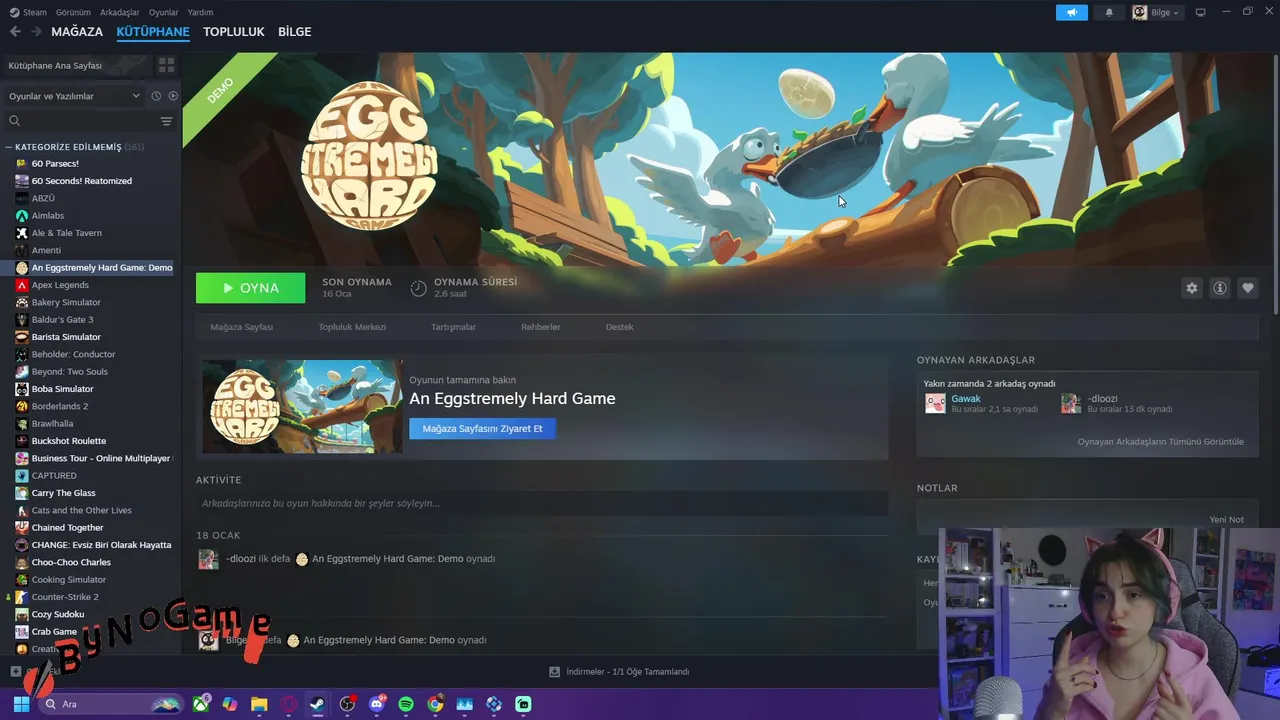Open Spotify from taskbar
1280x720 pixels.
(406, 704)
